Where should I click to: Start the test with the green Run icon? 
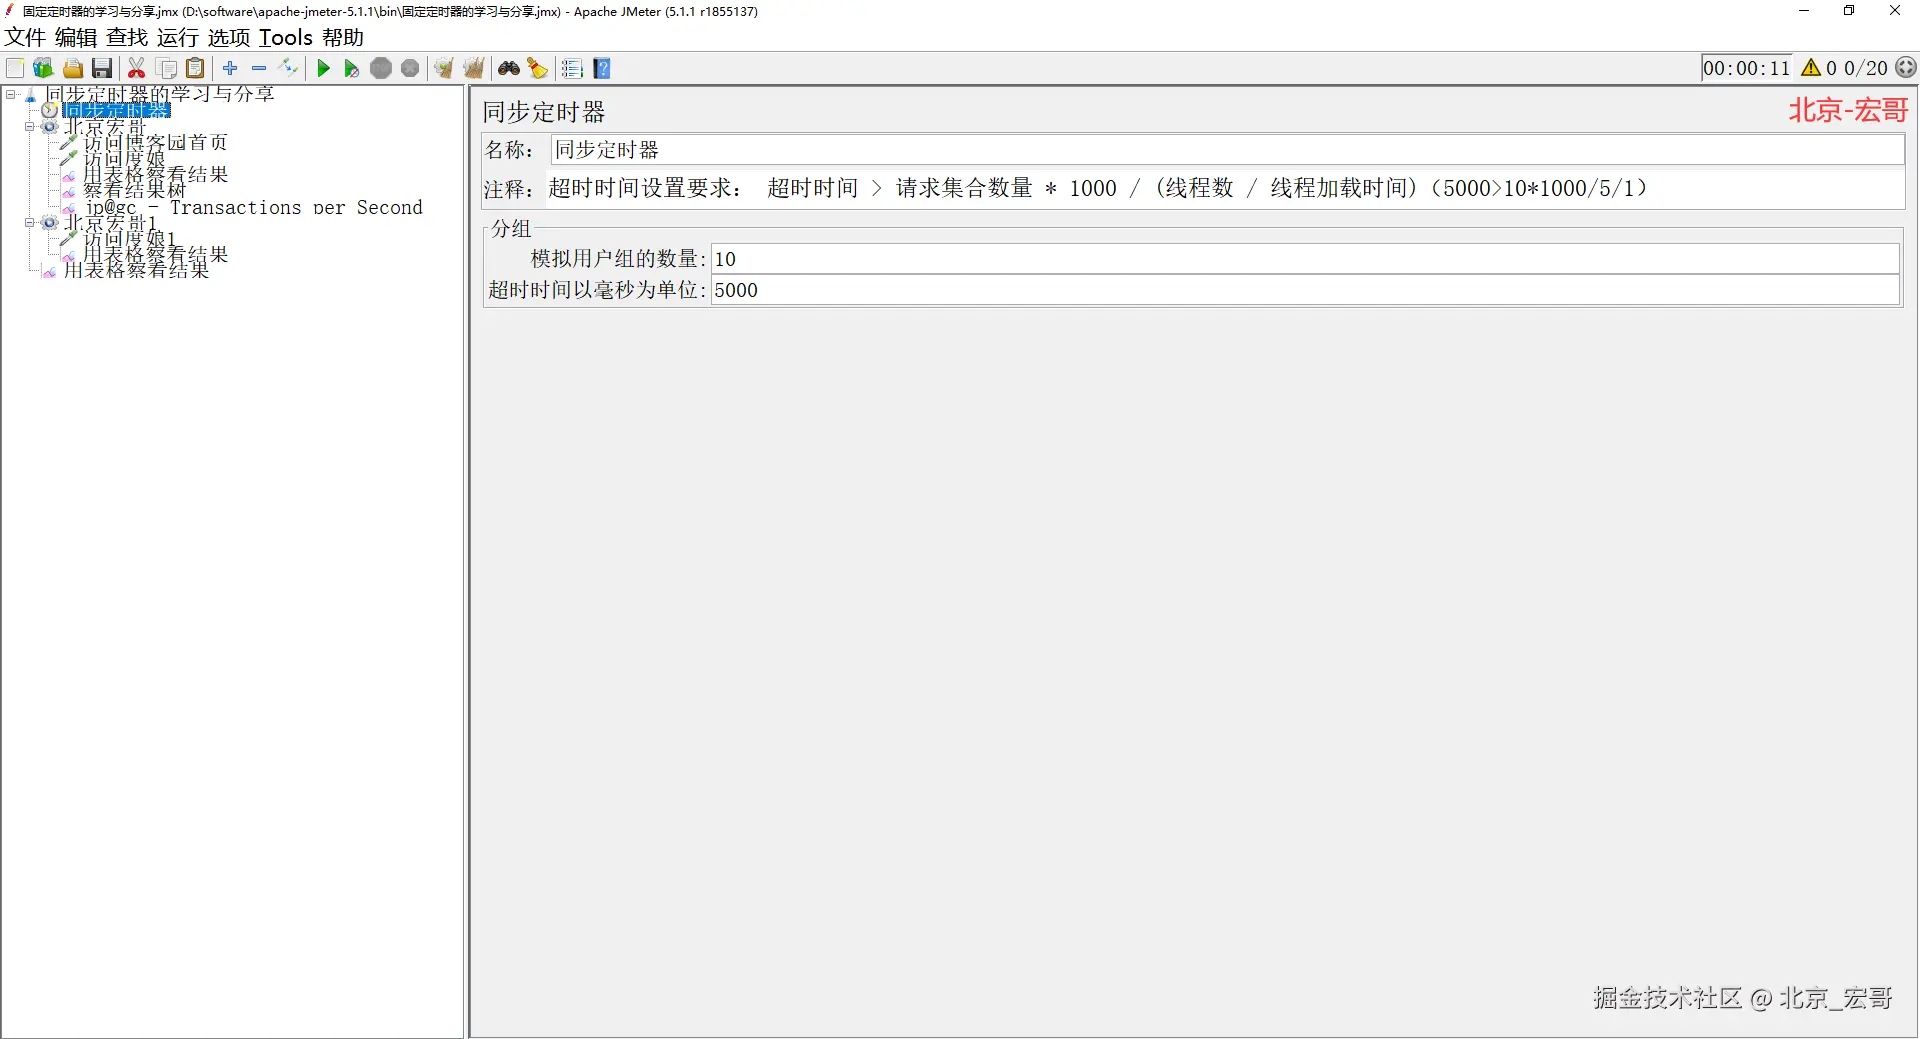pyautogui.click(x=323, y=68)
